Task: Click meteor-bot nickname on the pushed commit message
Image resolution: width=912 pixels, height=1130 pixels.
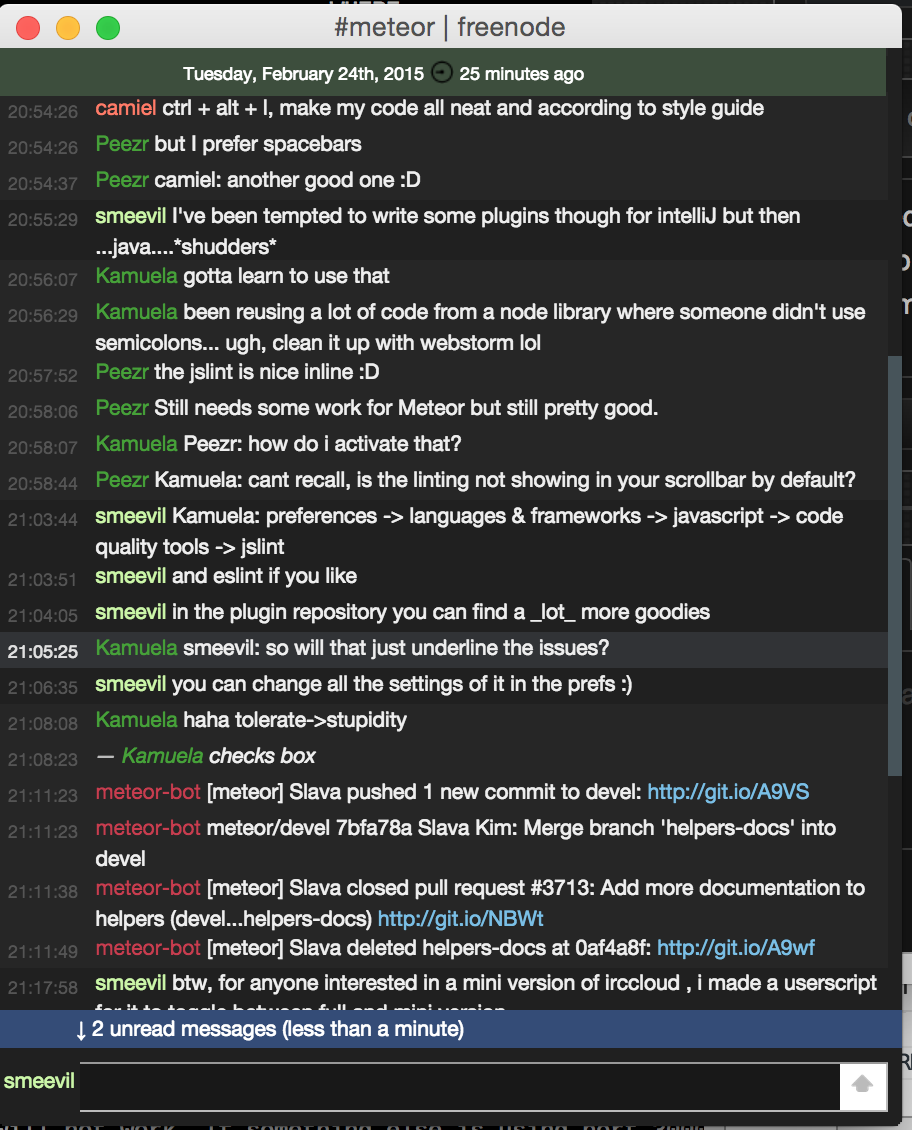Action: [148, 792]
